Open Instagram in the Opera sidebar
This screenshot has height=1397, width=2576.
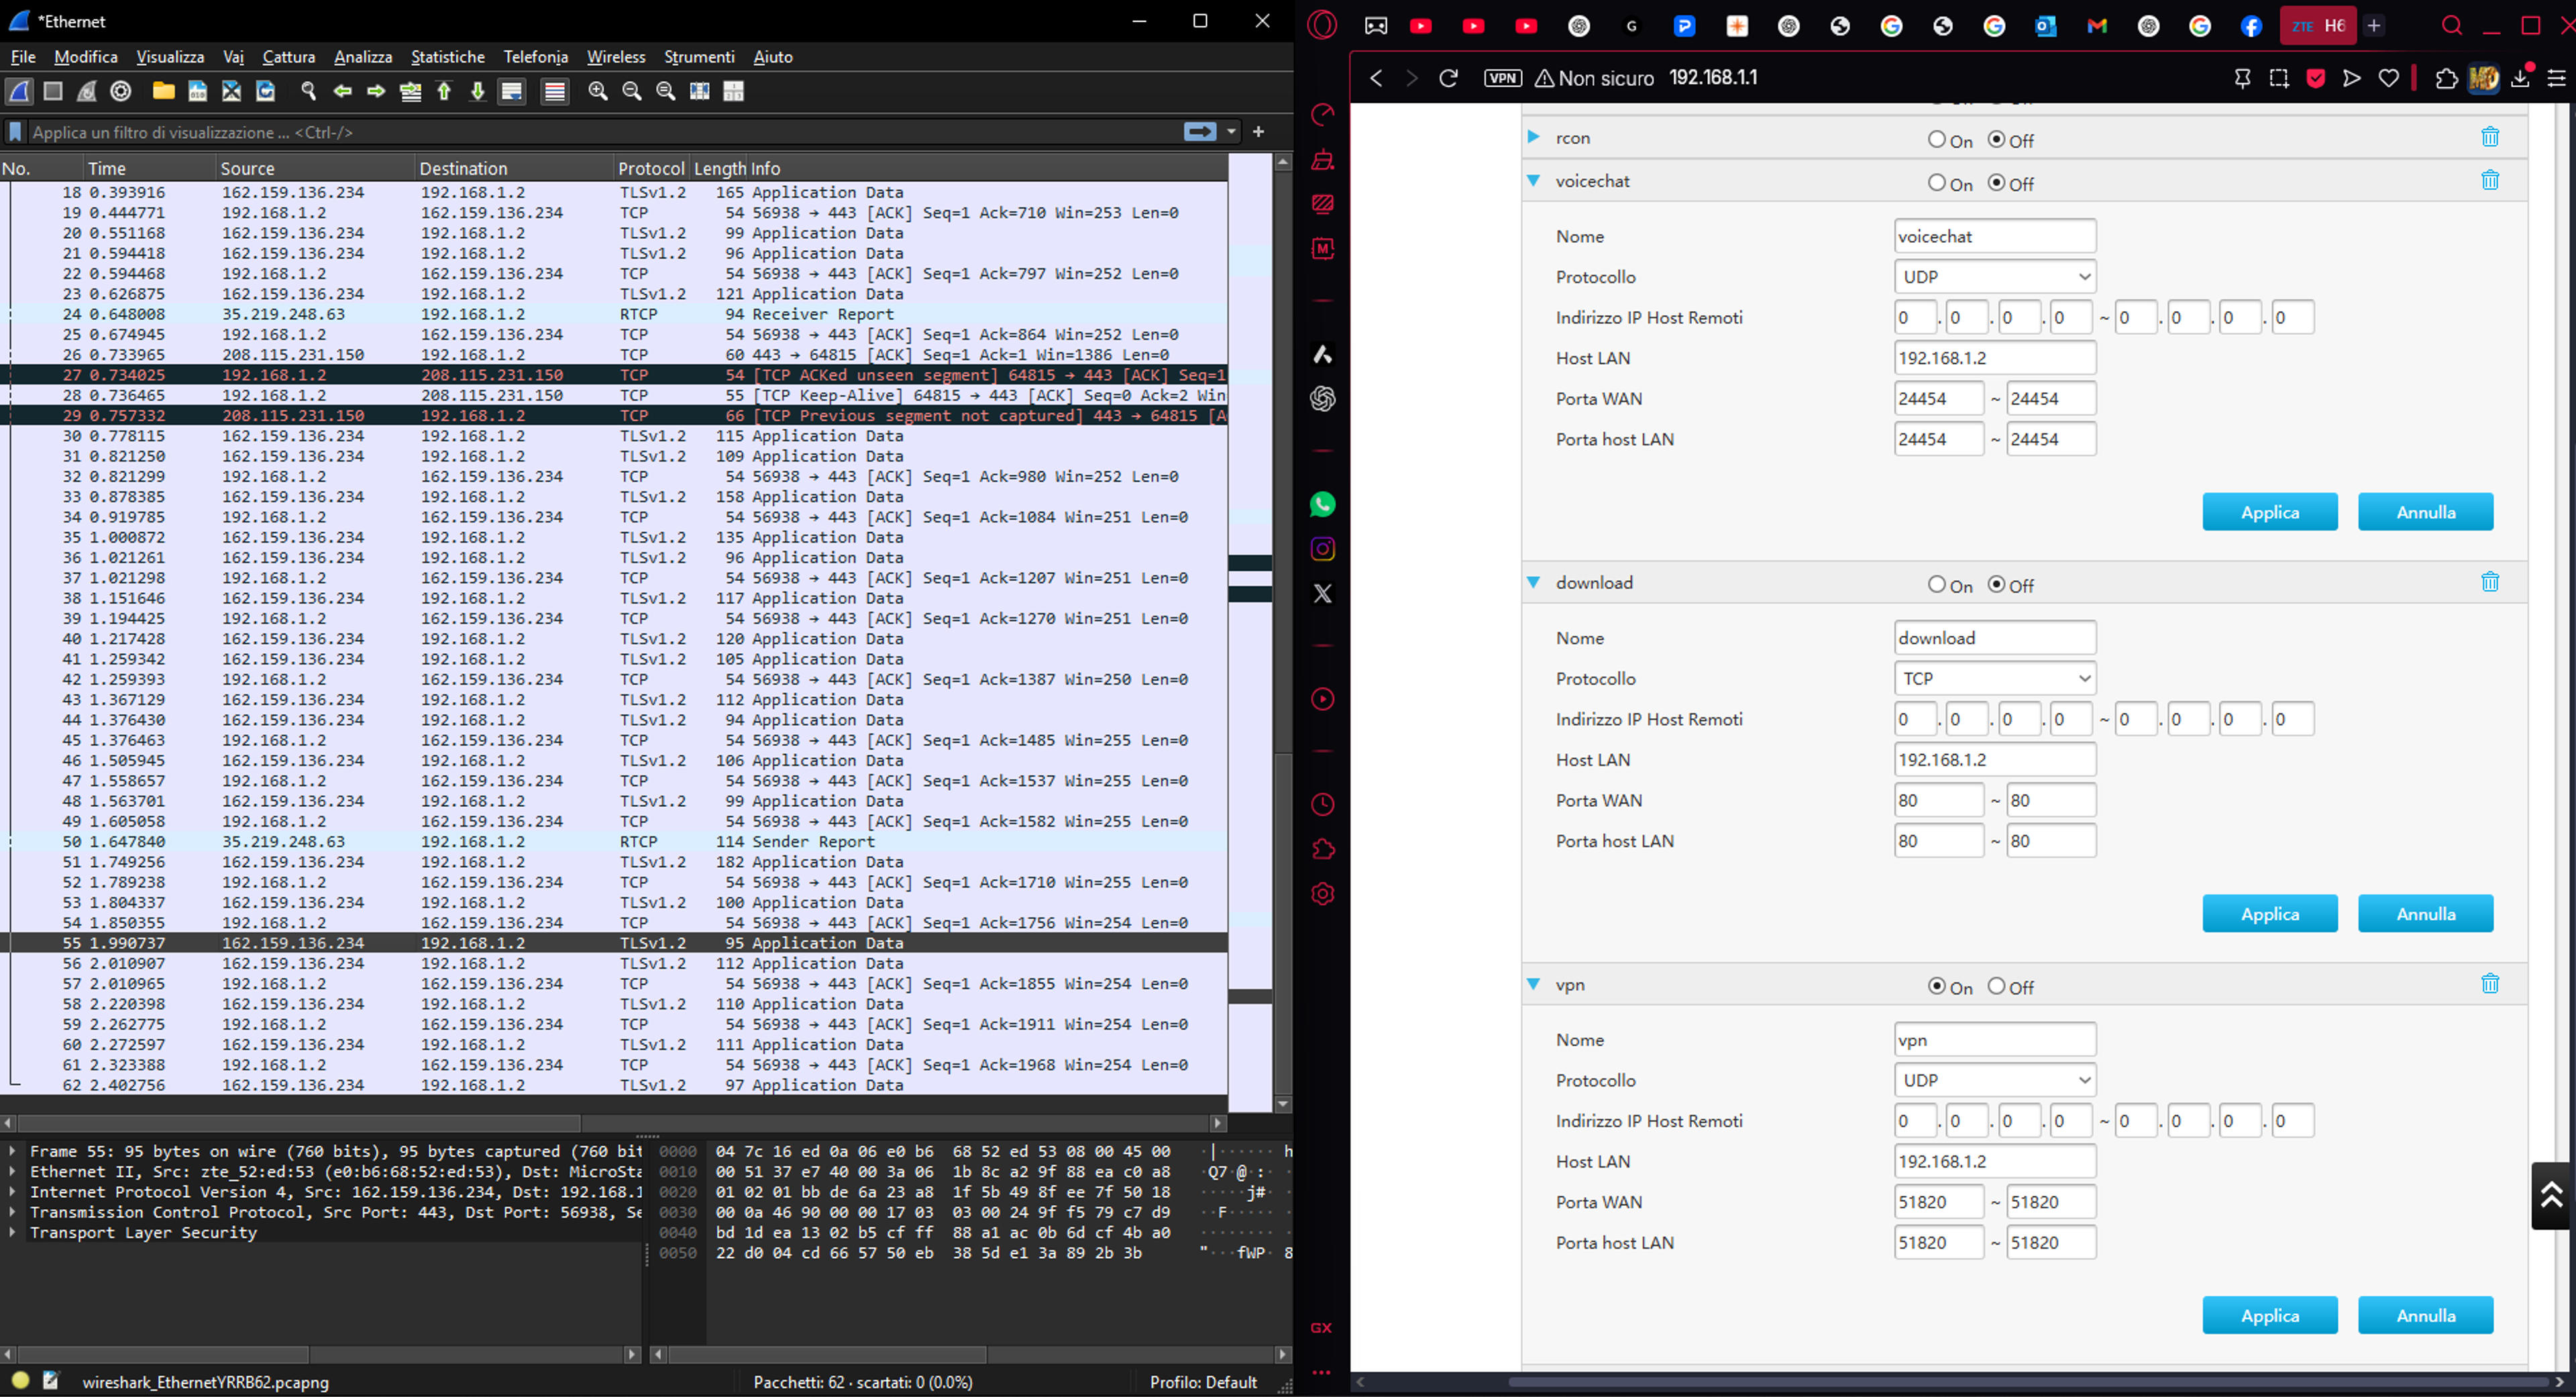click(x=1322, y=549)
